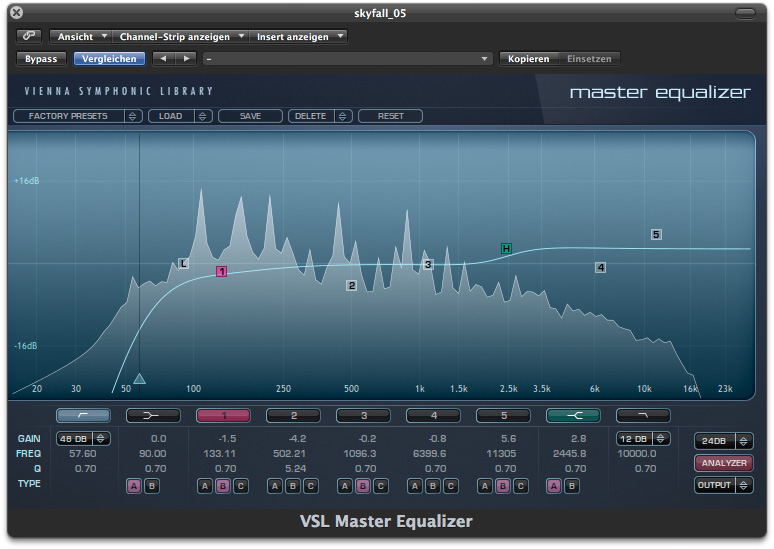Toggle the Vergleichen compare button
The image size is (774, 549).
(x=109, y=59)
